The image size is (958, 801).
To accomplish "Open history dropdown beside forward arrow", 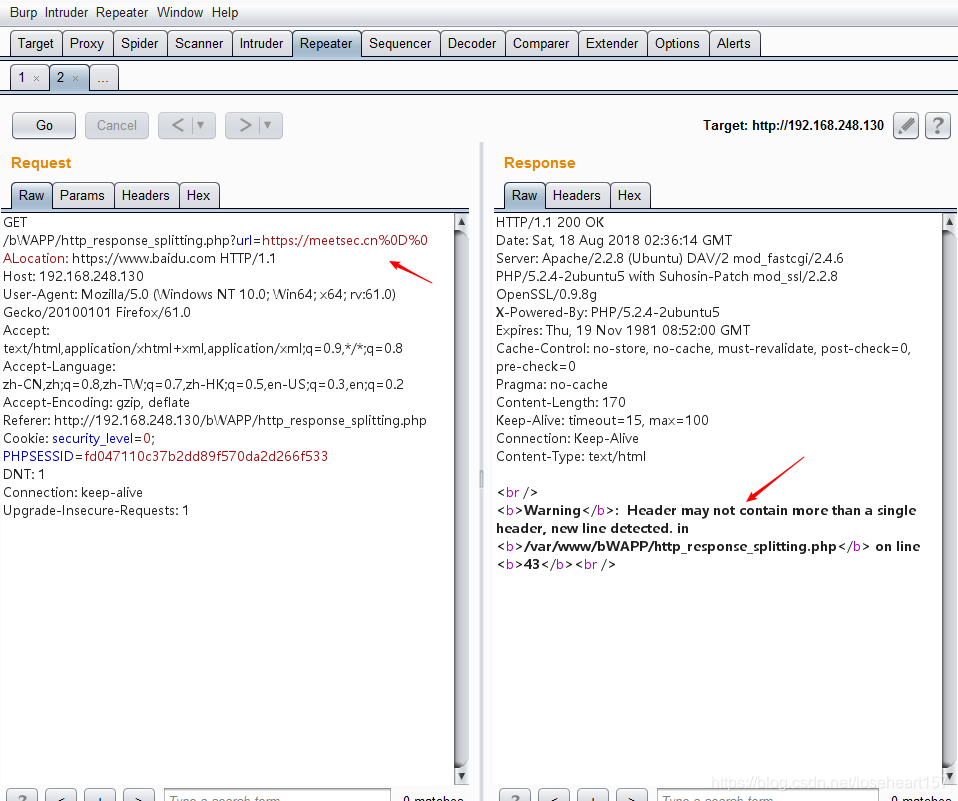I will click(x=268, y=125).
